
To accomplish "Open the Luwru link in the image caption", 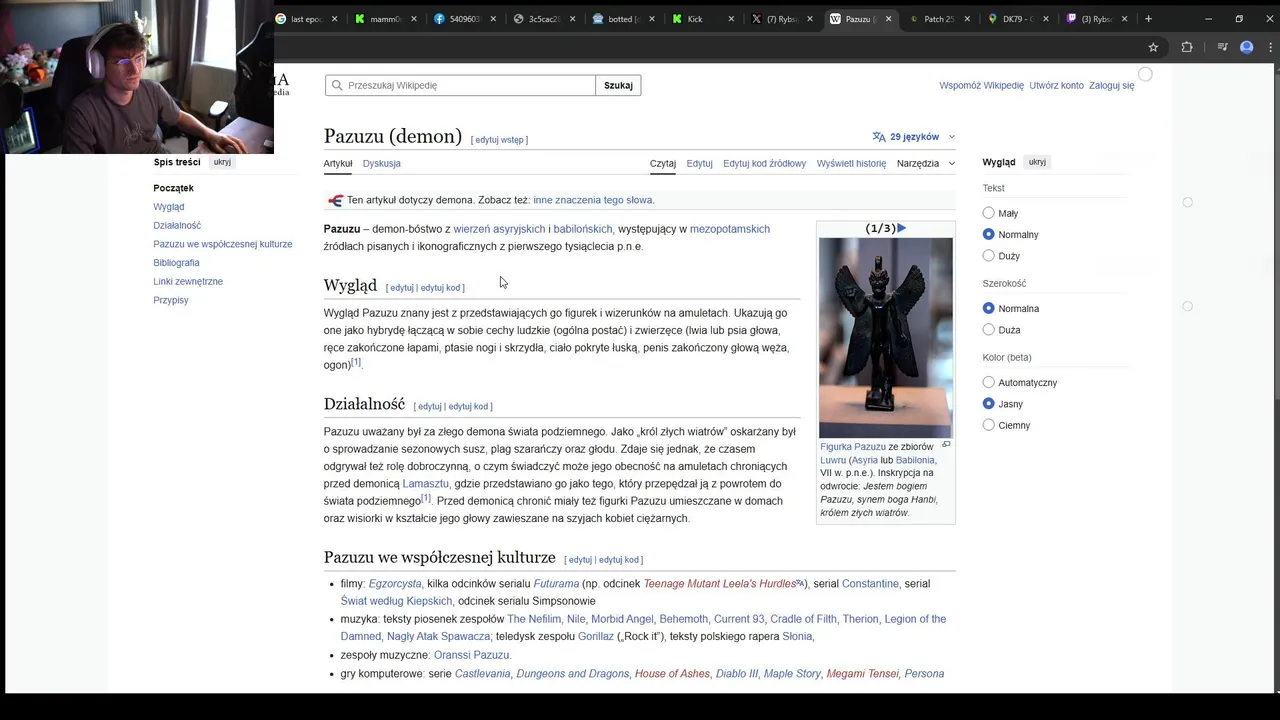I will (833, 460).
